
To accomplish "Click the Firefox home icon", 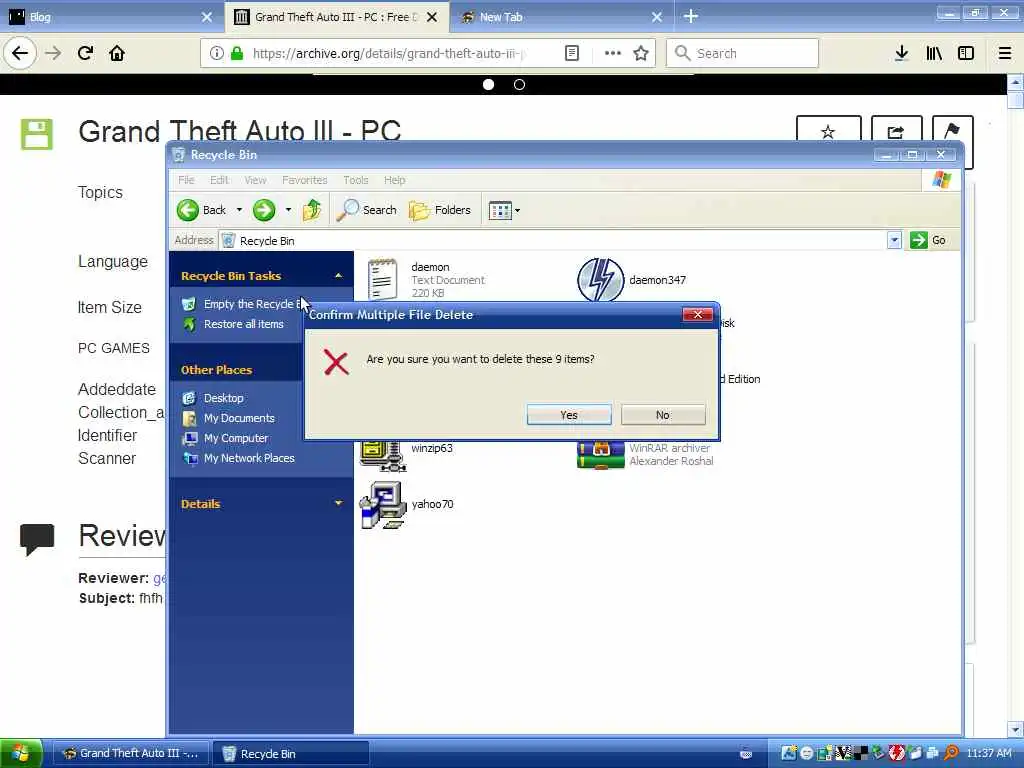I will [x=117, y=53].
